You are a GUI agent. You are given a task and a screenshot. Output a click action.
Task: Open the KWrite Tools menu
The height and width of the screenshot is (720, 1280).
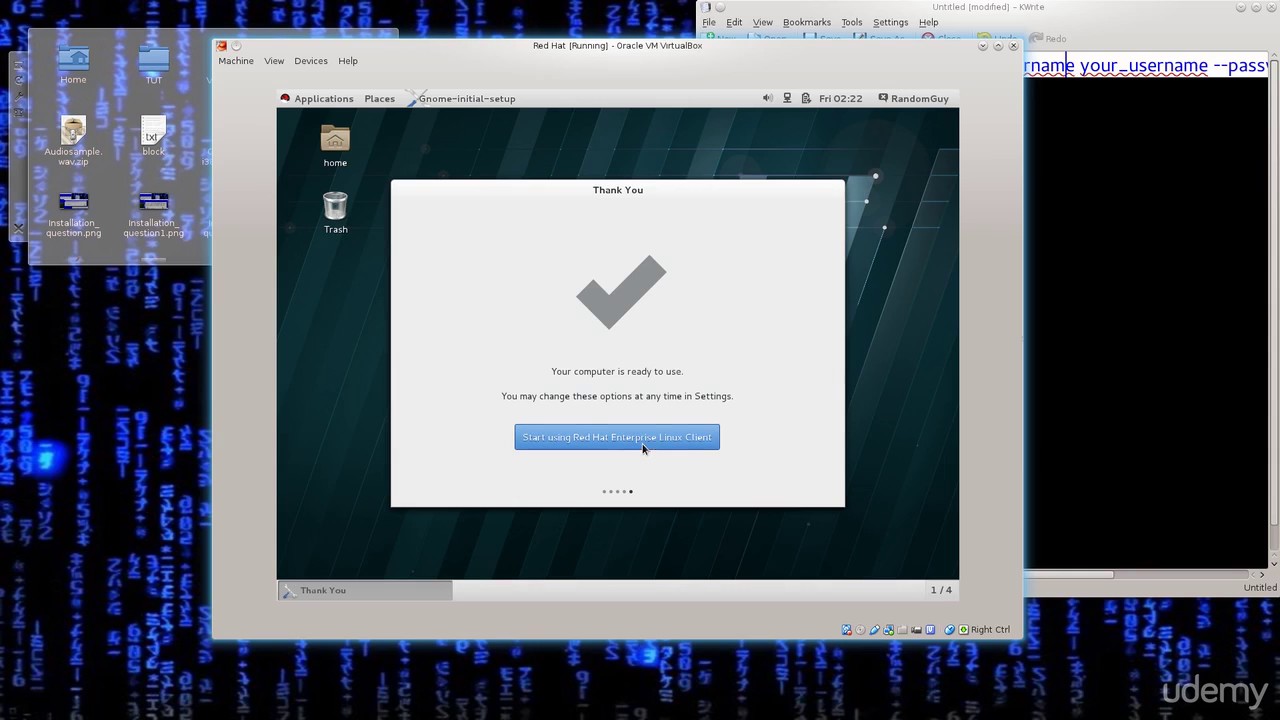point(852,22)
